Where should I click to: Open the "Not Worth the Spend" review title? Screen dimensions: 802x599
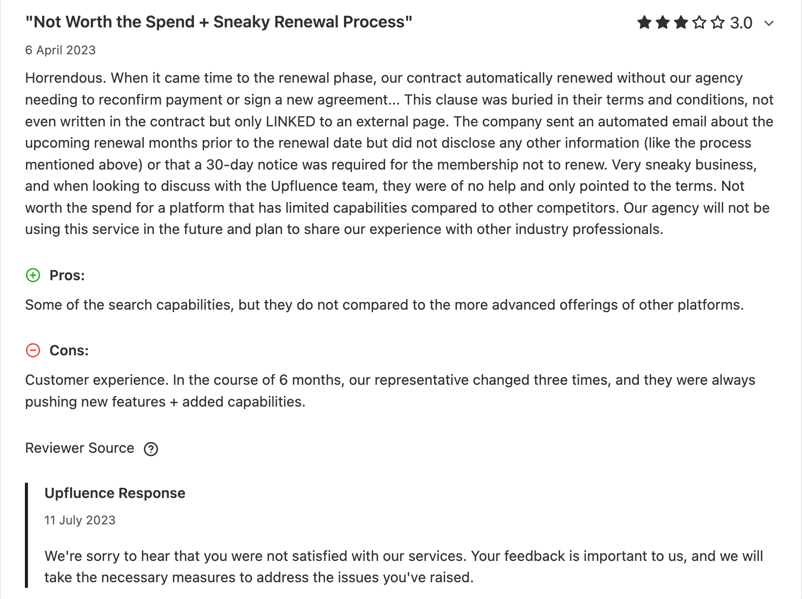(219, 22)
